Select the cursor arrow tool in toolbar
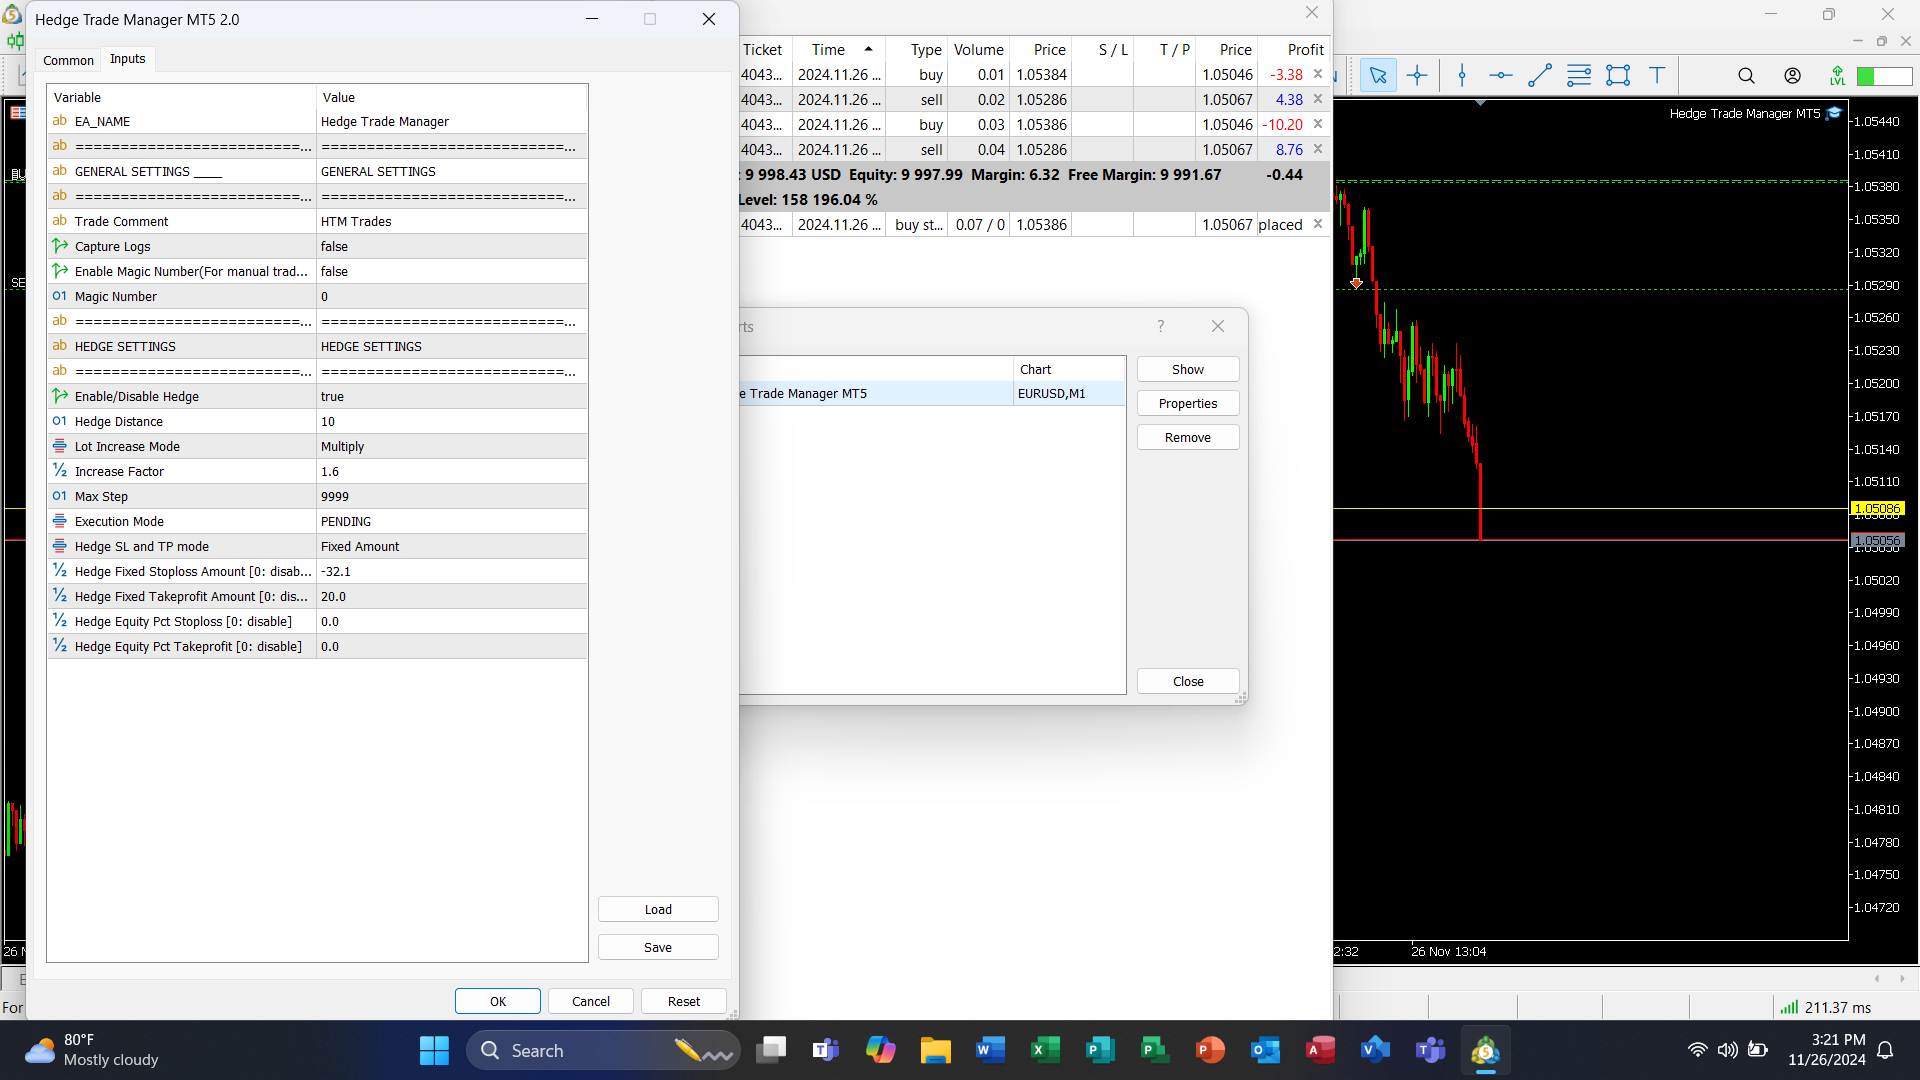Viewport: 1920px width, 1080px height. coord(1378,75)
